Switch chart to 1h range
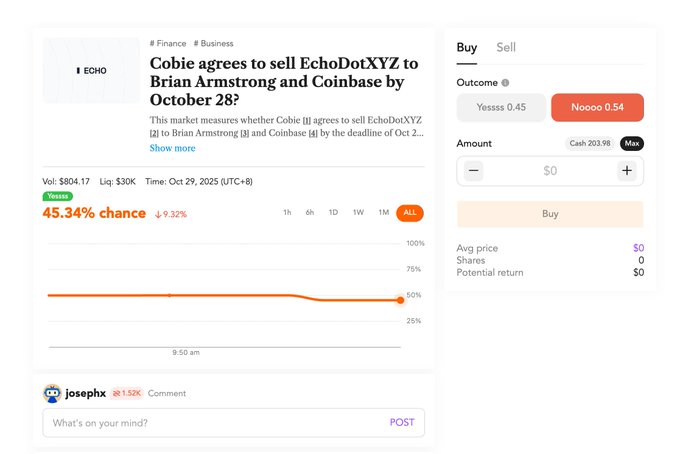This screenshot has height=454, width=680. tap(287, 213)
